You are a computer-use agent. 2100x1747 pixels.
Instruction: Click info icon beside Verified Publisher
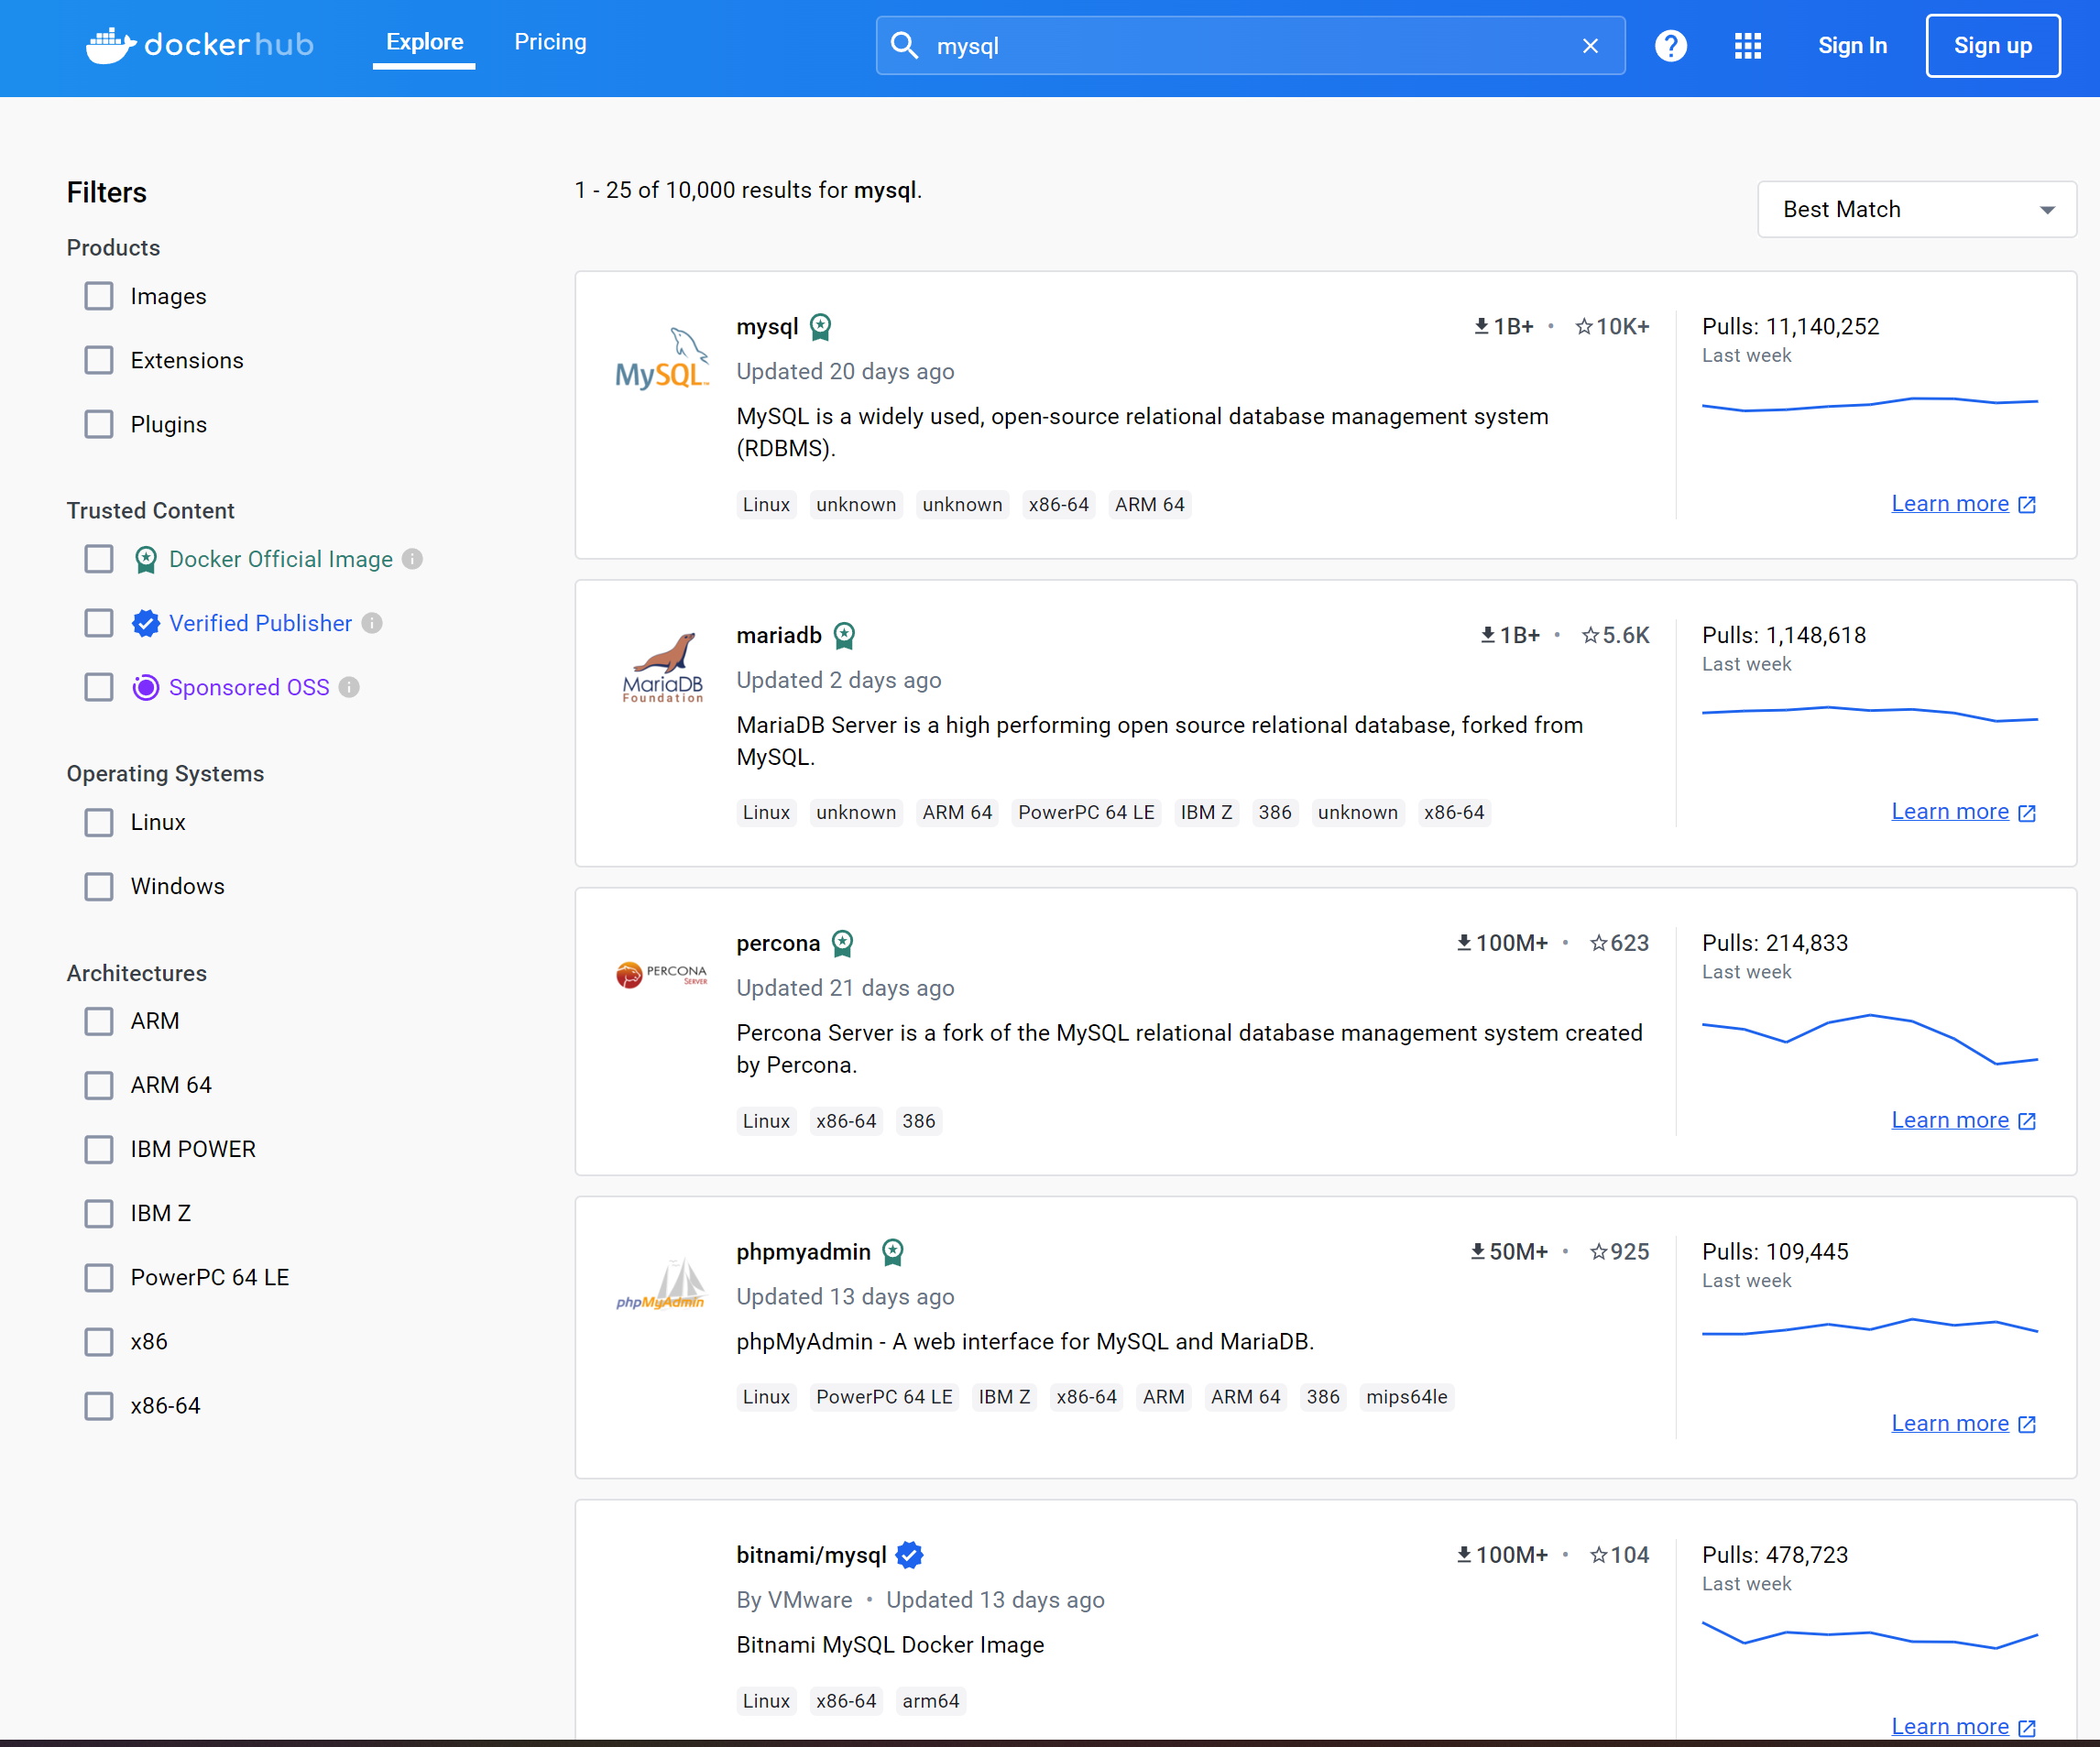372,623
